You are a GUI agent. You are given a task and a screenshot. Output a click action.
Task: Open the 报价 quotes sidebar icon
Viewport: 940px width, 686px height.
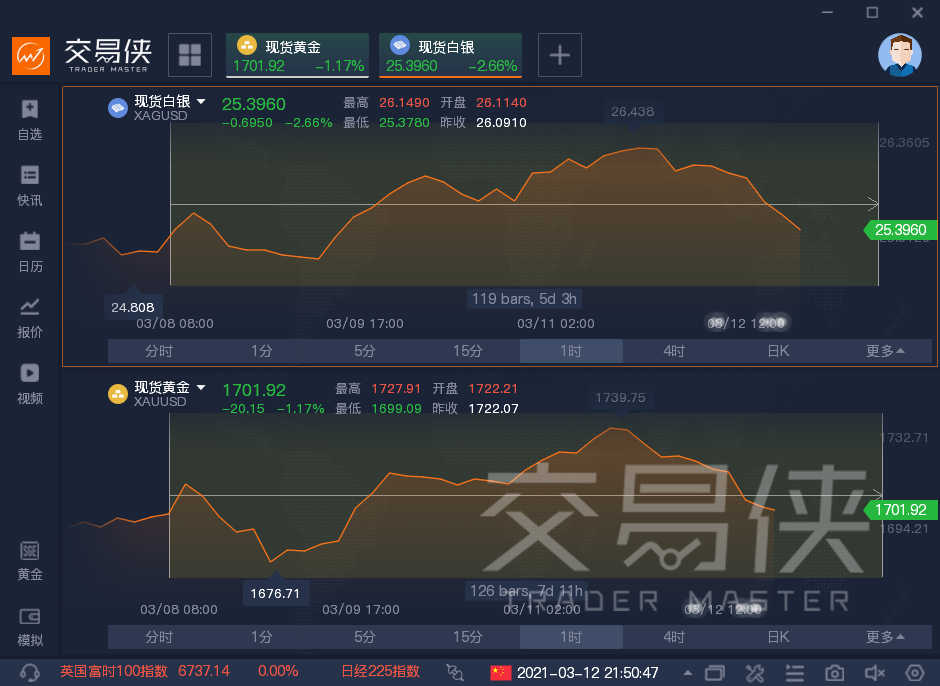coord(29,318)
